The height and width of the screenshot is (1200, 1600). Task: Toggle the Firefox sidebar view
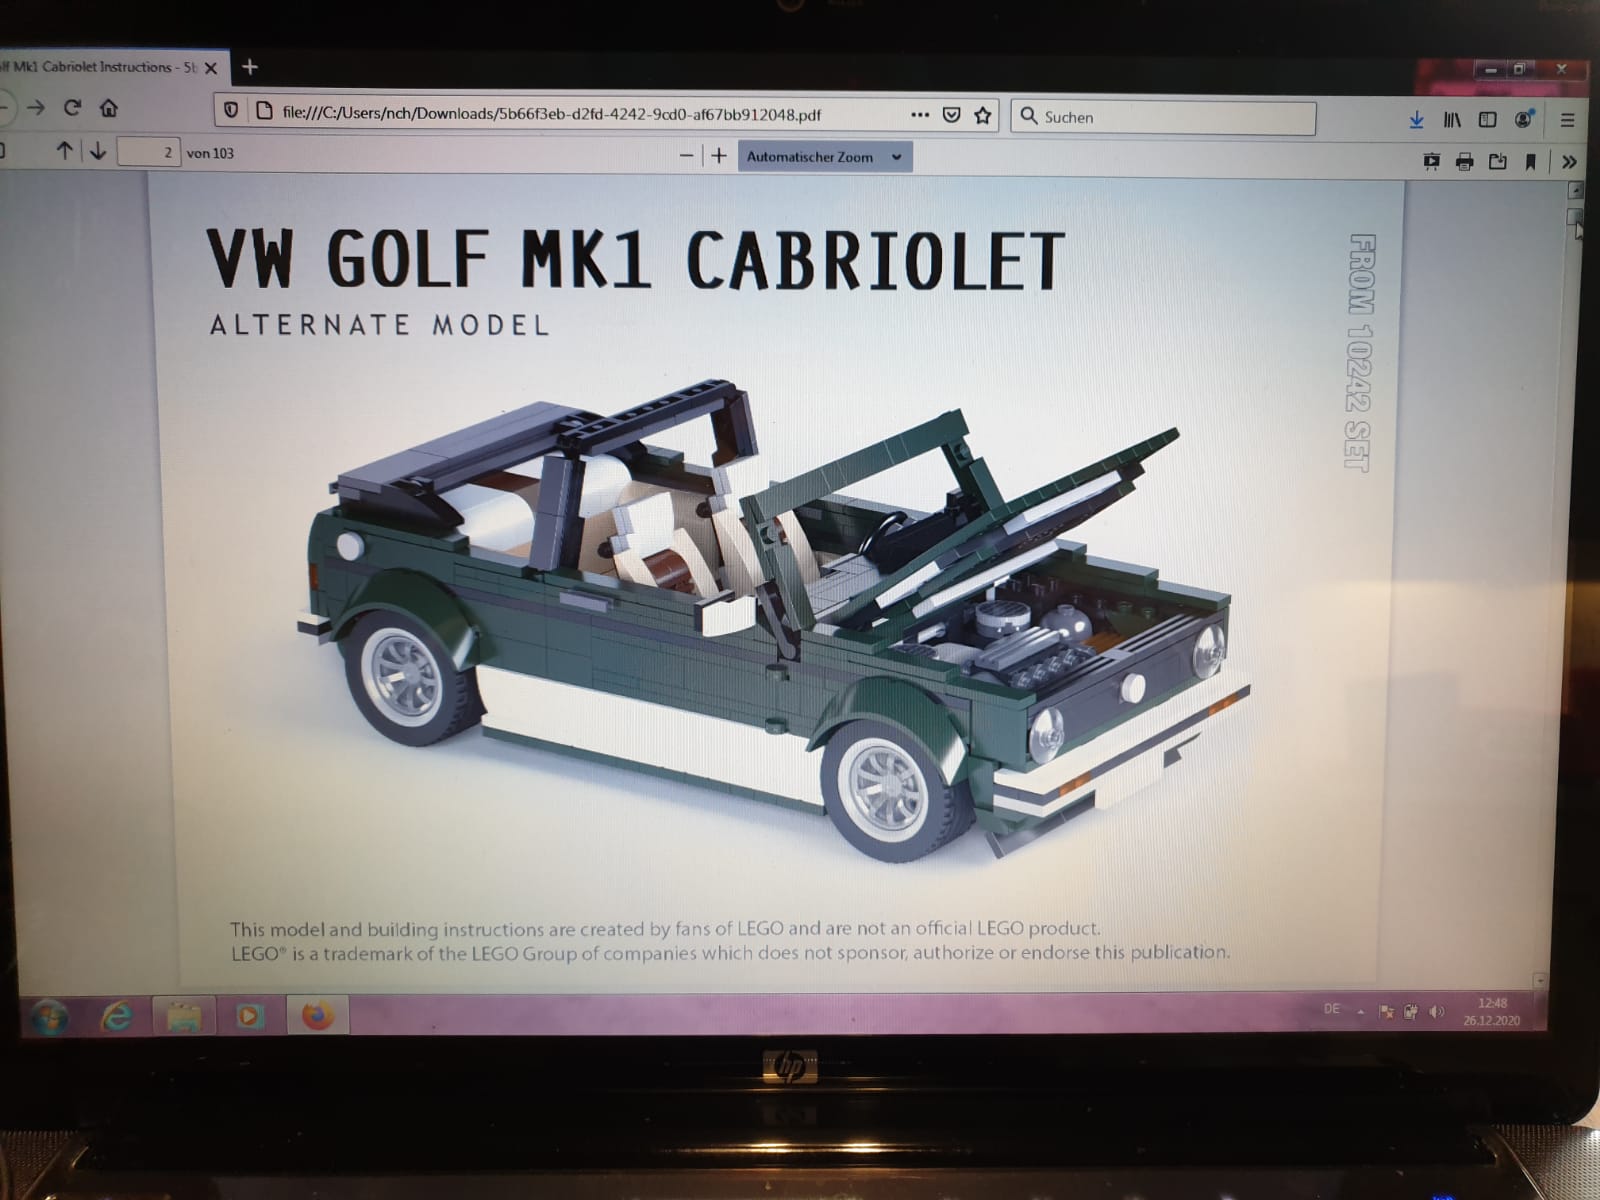1488,120
